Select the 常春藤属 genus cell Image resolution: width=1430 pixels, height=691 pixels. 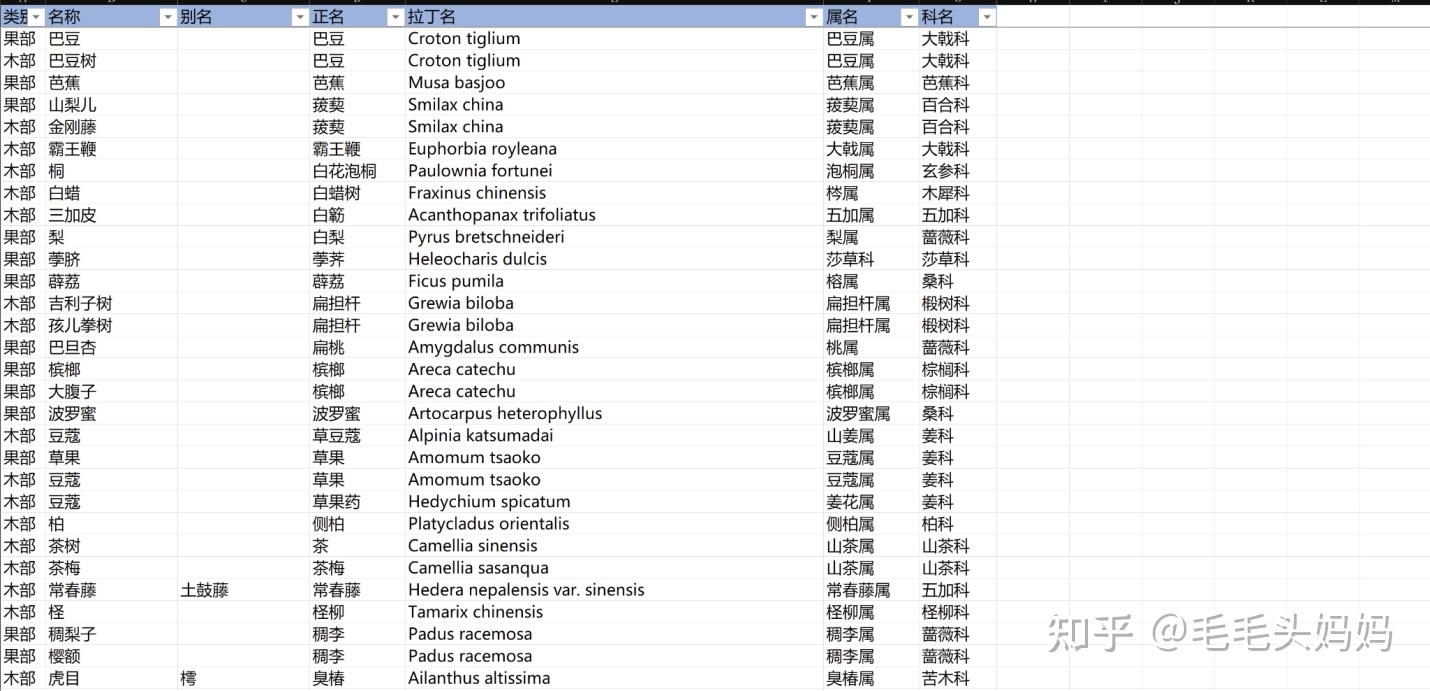871,590
